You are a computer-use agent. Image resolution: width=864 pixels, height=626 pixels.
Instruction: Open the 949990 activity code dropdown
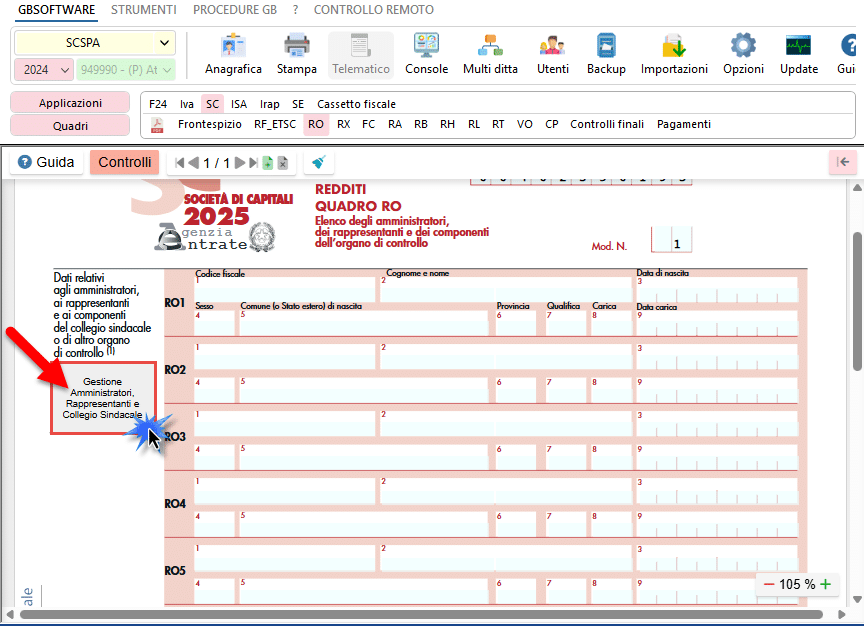click(126, 70)
